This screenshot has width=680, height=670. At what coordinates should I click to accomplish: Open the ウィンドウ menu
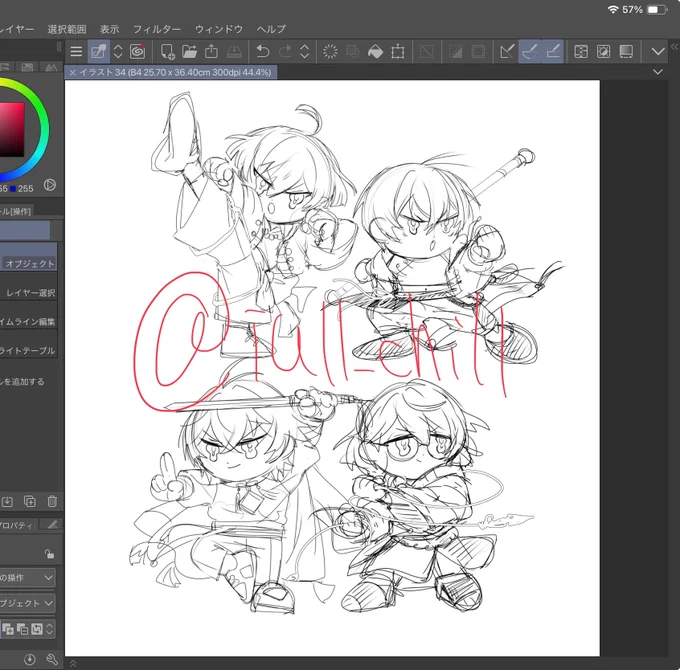219,29
